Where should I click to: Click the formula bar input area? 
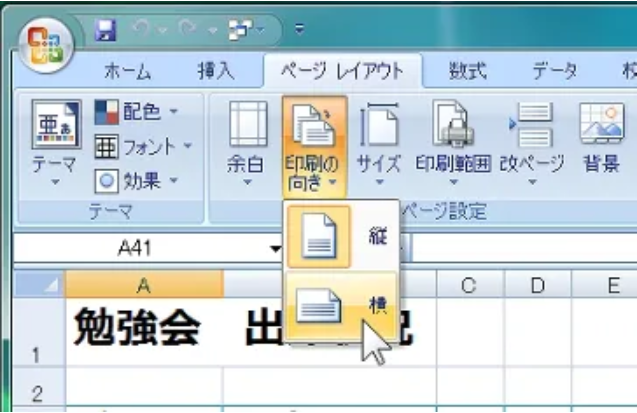coord(524,248)
